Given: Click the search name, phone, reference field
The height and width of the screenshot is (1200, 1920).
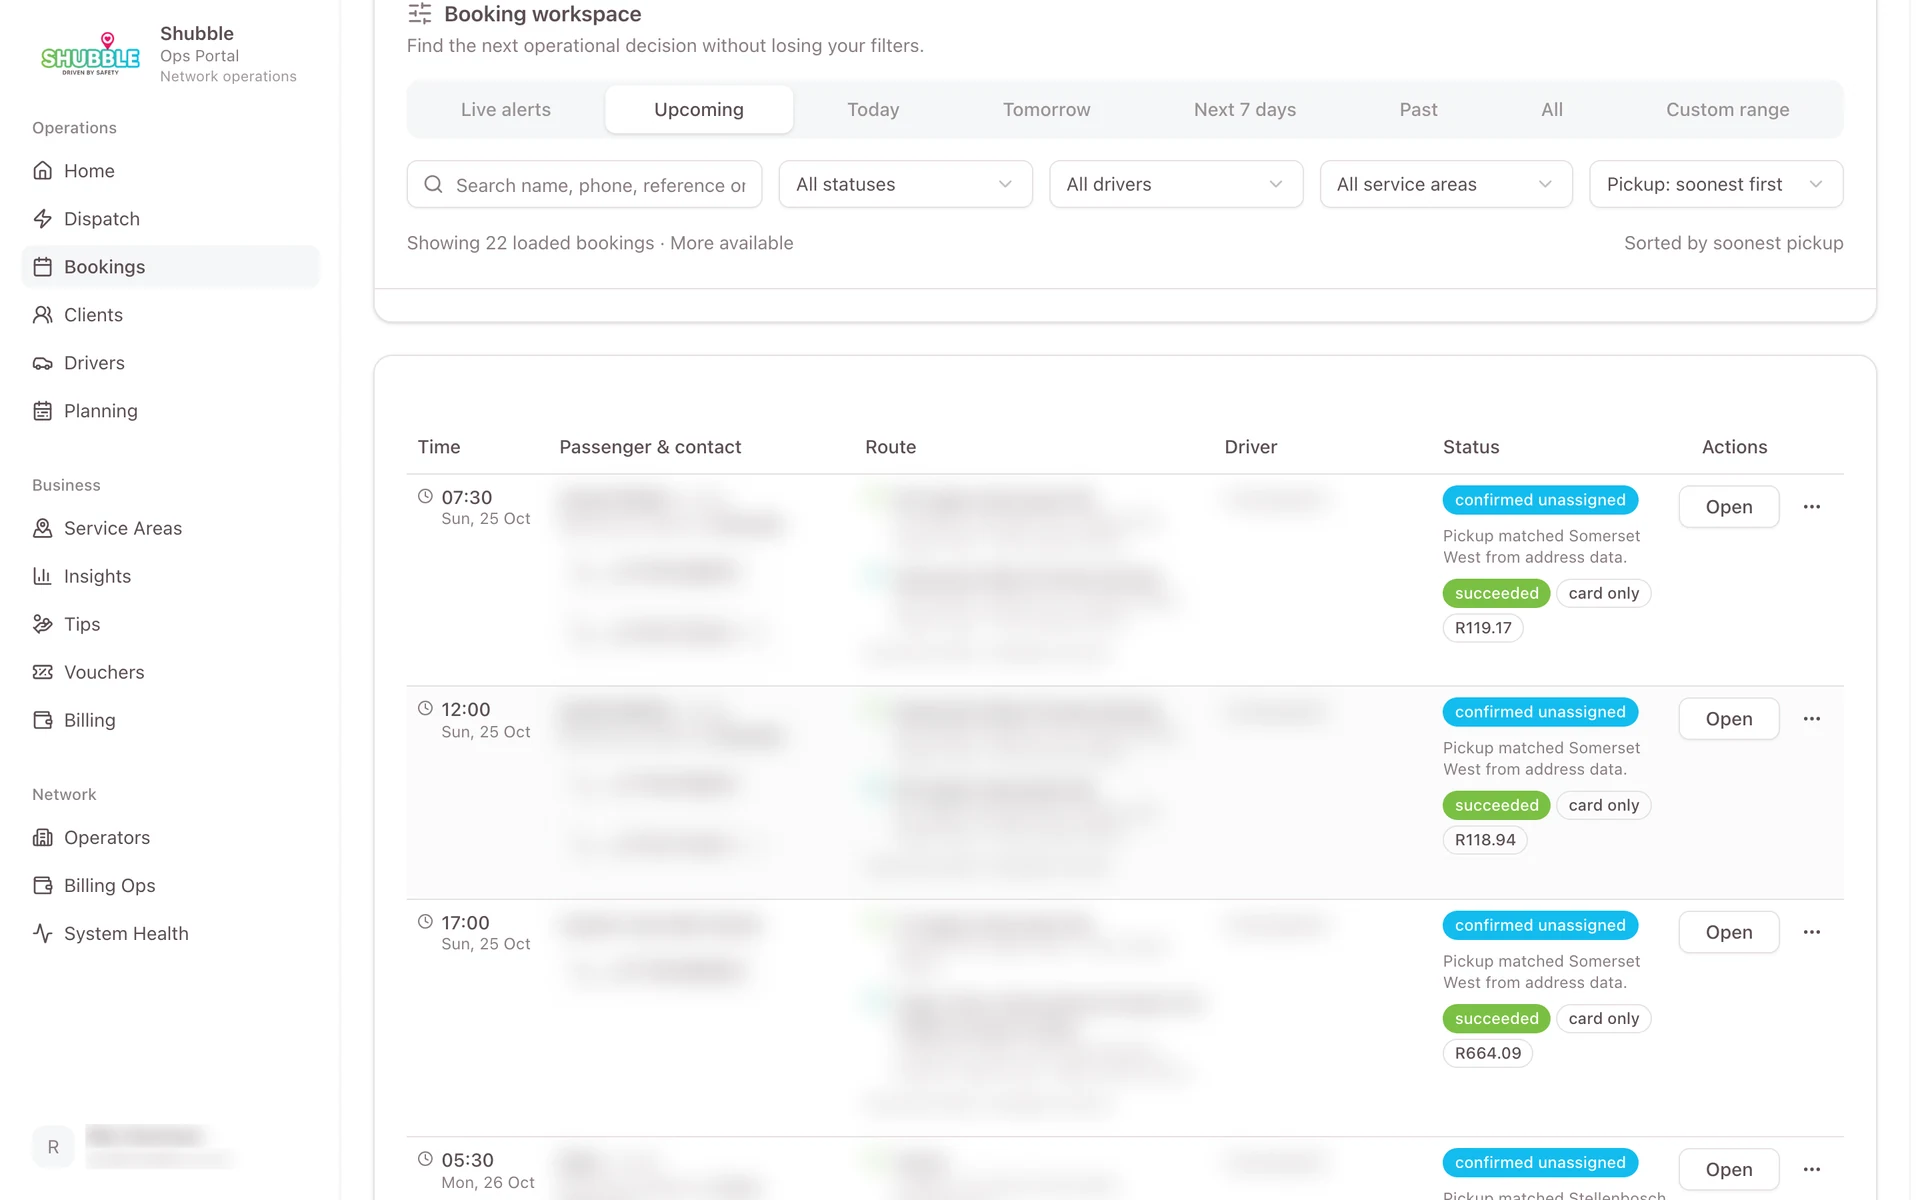Looking at the screenshot, I should [584, 184].
